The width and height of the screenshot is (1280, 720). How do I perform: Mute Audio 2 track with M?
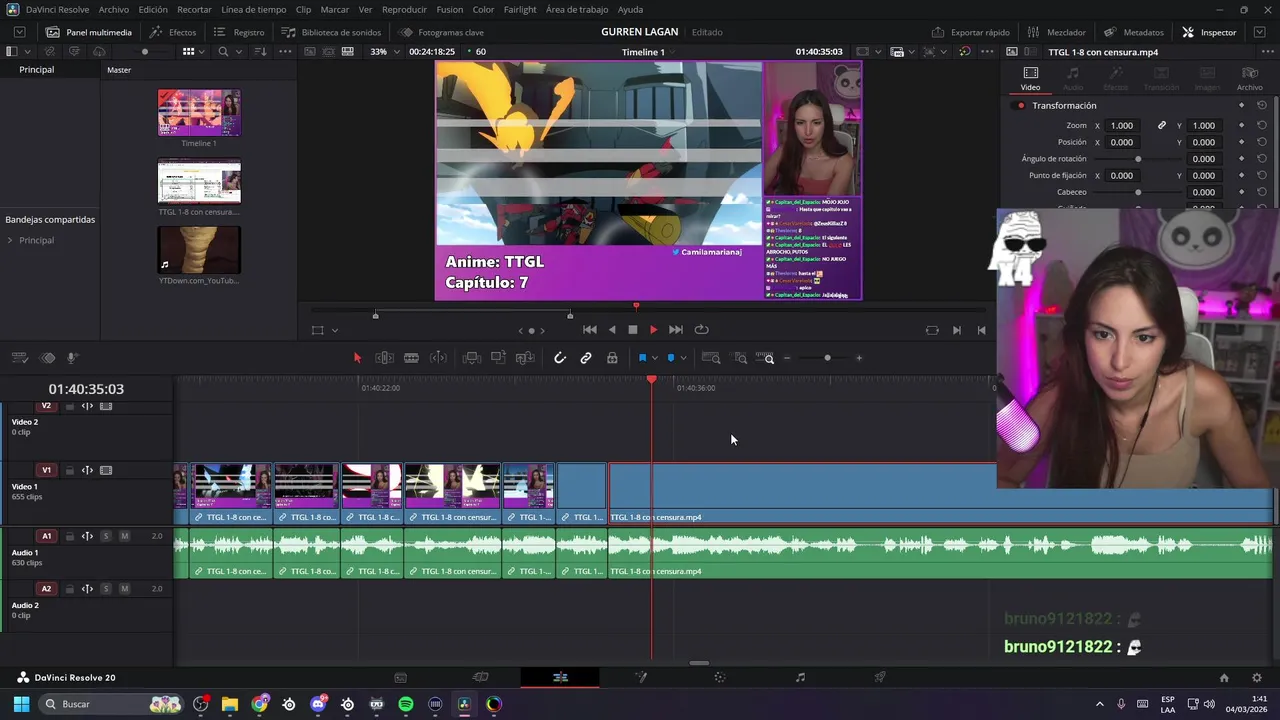pyautogui.click(x=124, y=589)
